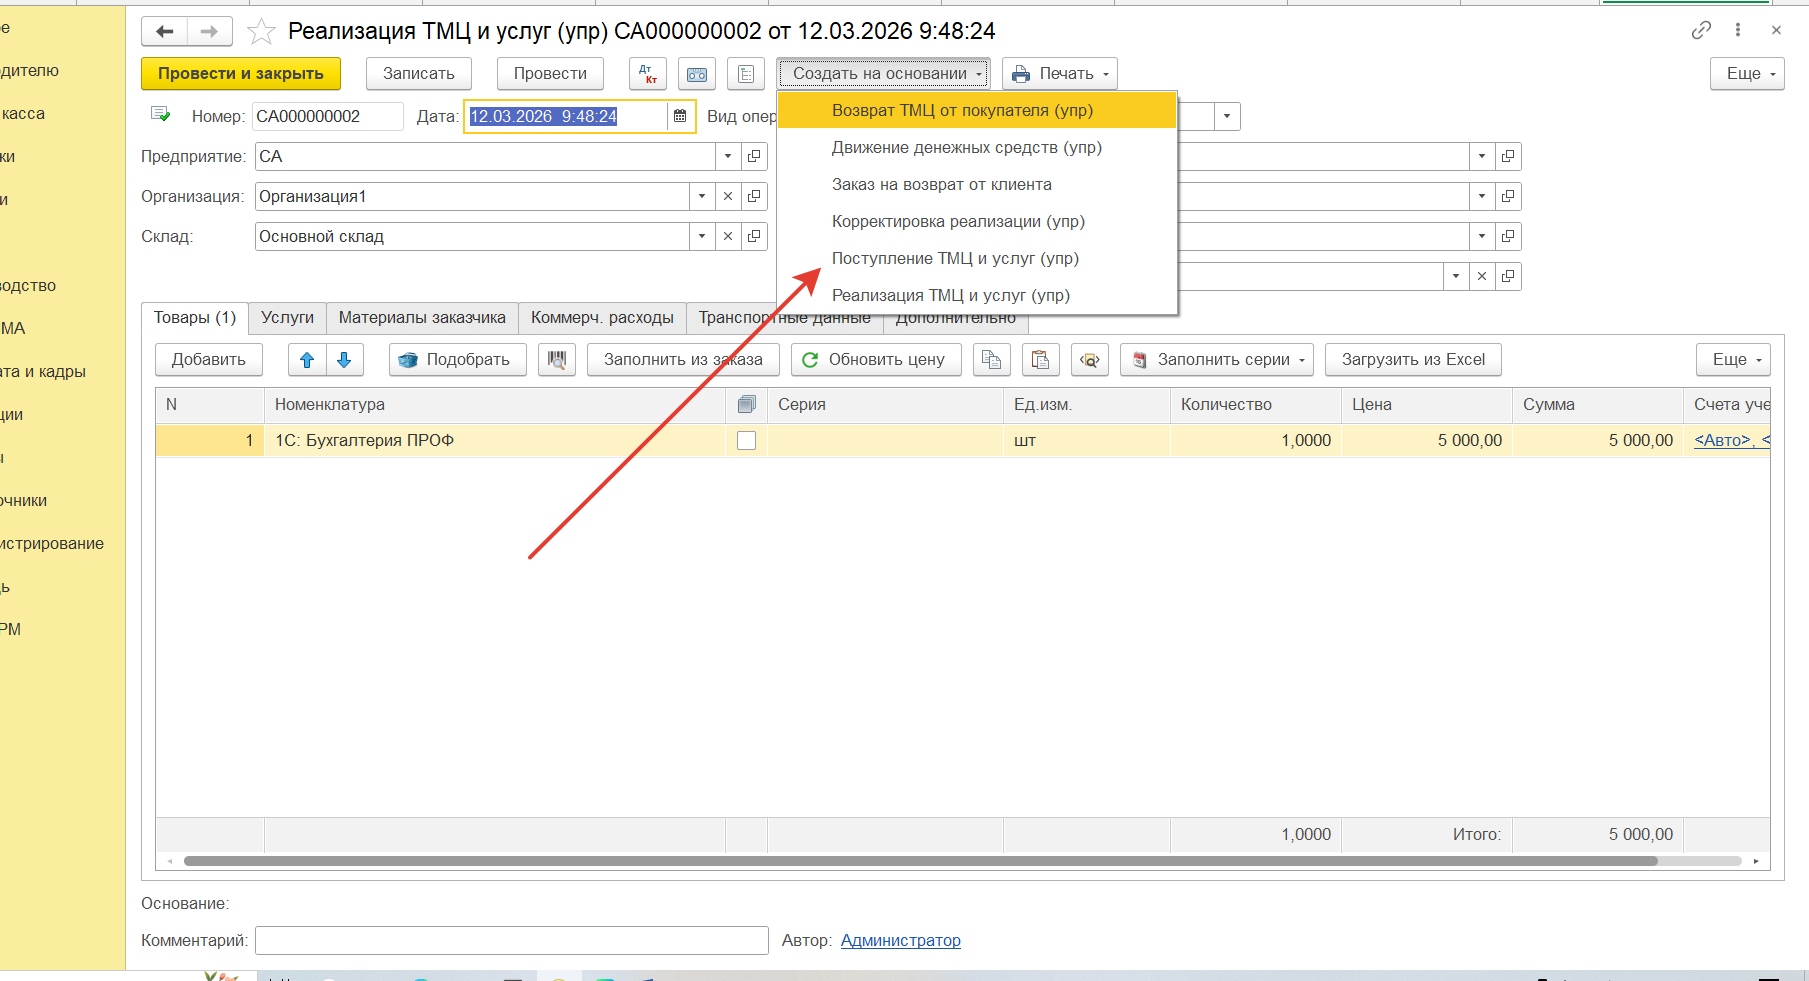Open Заполнить серии dropdown

[x=1217, y=360]
